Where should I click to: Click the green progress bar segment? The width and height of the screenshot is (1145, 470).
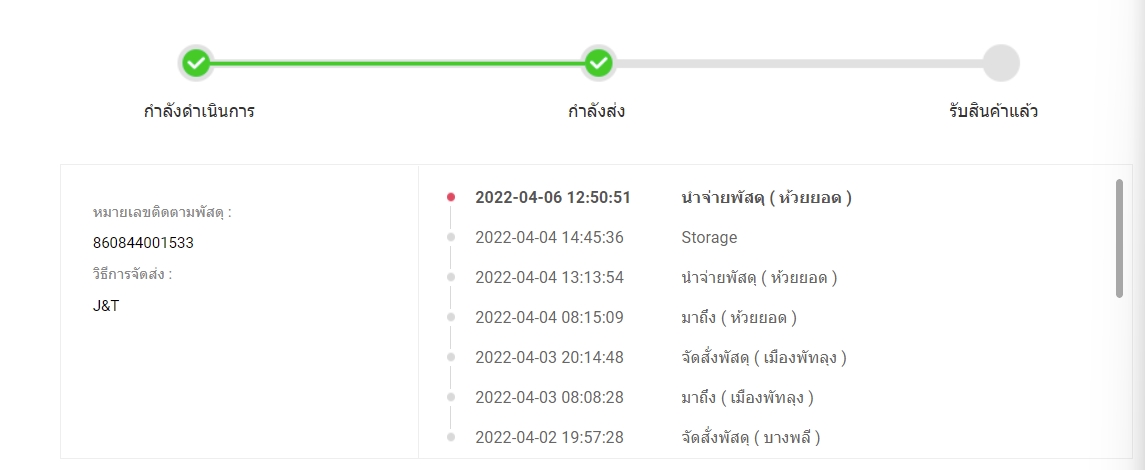tap(397, 64)
